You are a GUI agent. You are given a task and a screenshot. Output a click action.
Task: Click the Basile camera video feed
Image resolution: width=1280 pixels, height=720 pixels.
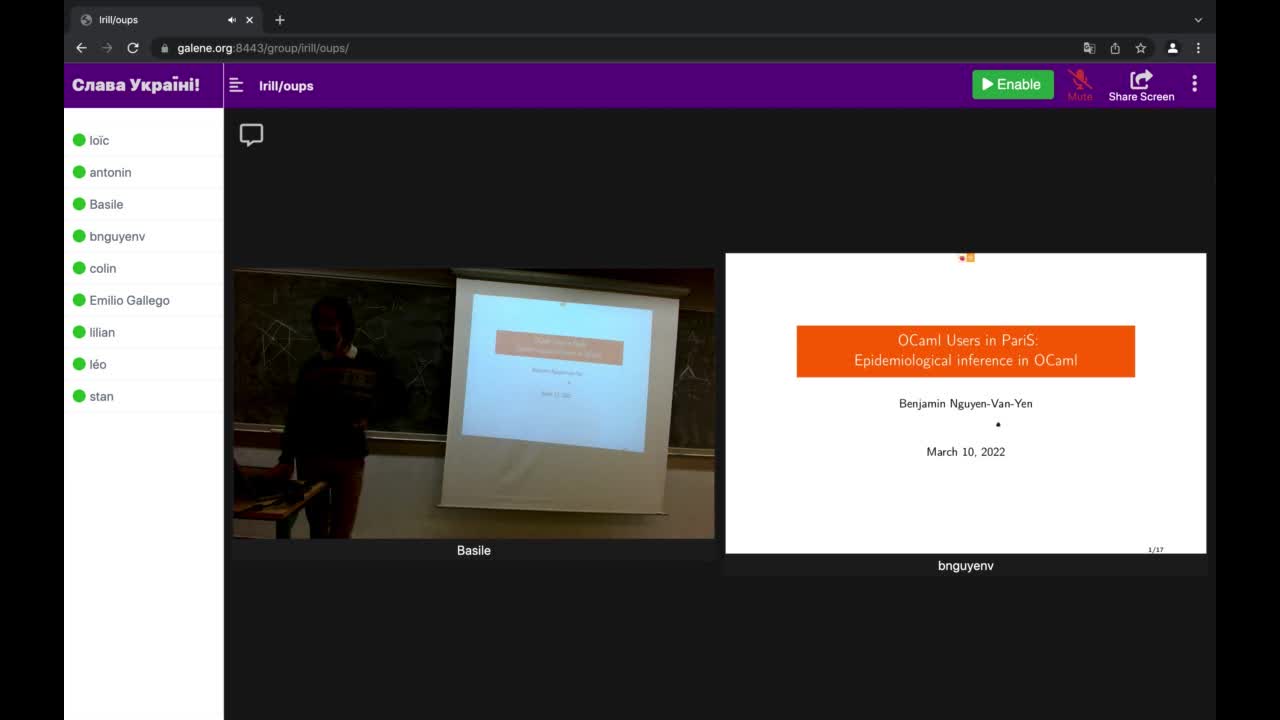474,403
